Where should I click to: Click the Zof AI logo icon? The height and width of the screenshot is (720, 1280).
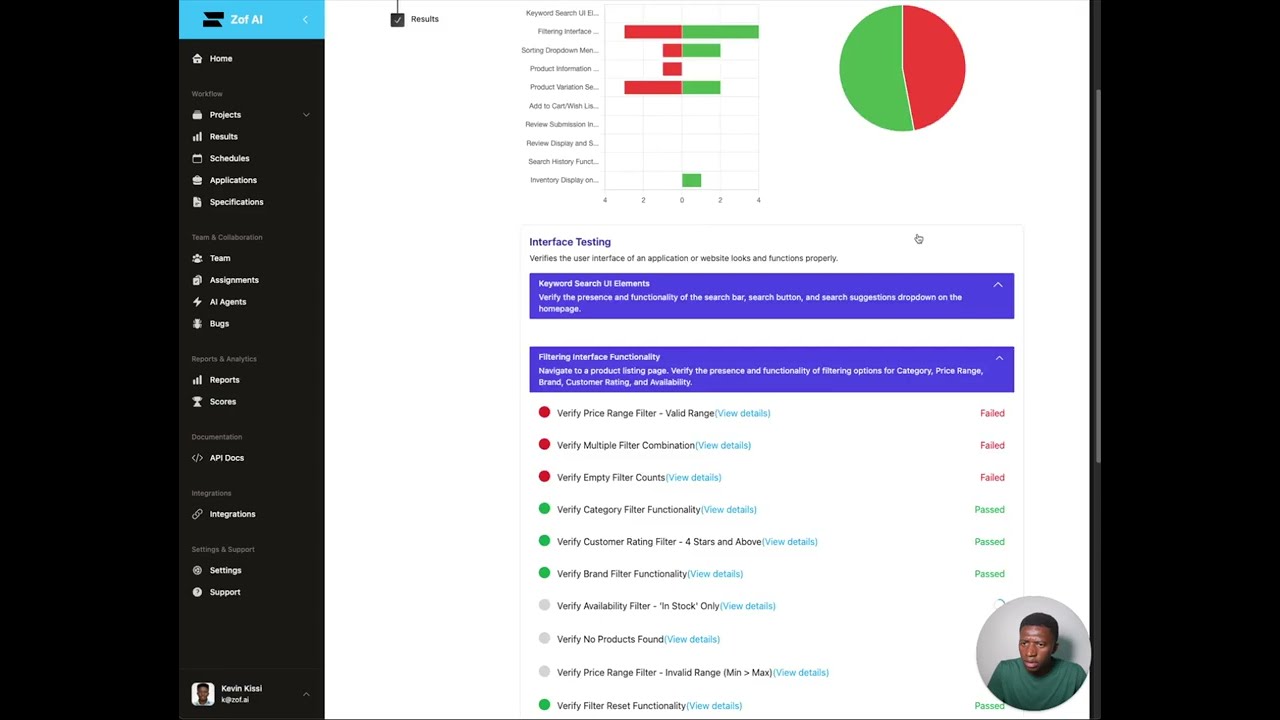[212, 19]
